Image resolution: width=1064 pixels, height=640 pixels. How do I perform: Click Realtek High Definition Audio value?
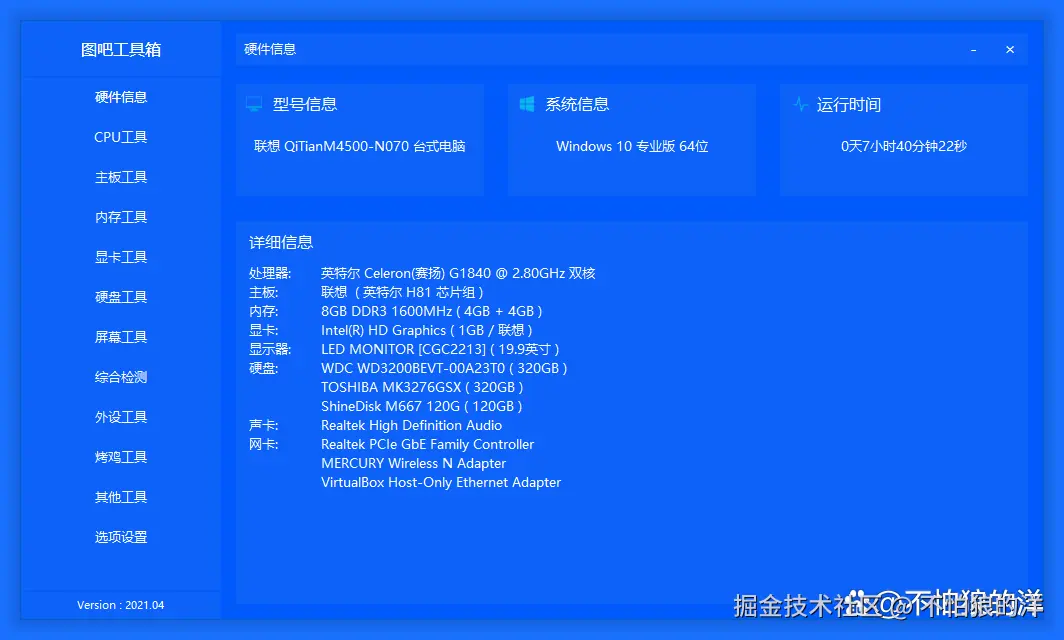click(411, 425)
